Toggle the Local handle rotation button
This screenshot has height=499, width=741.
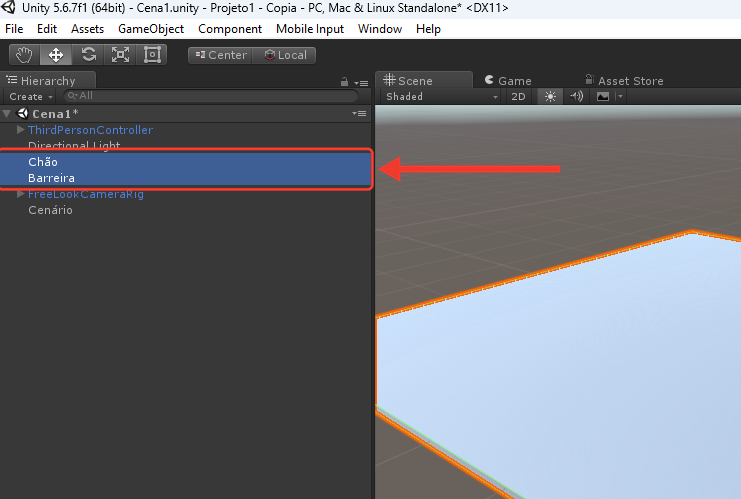point(284,55)
